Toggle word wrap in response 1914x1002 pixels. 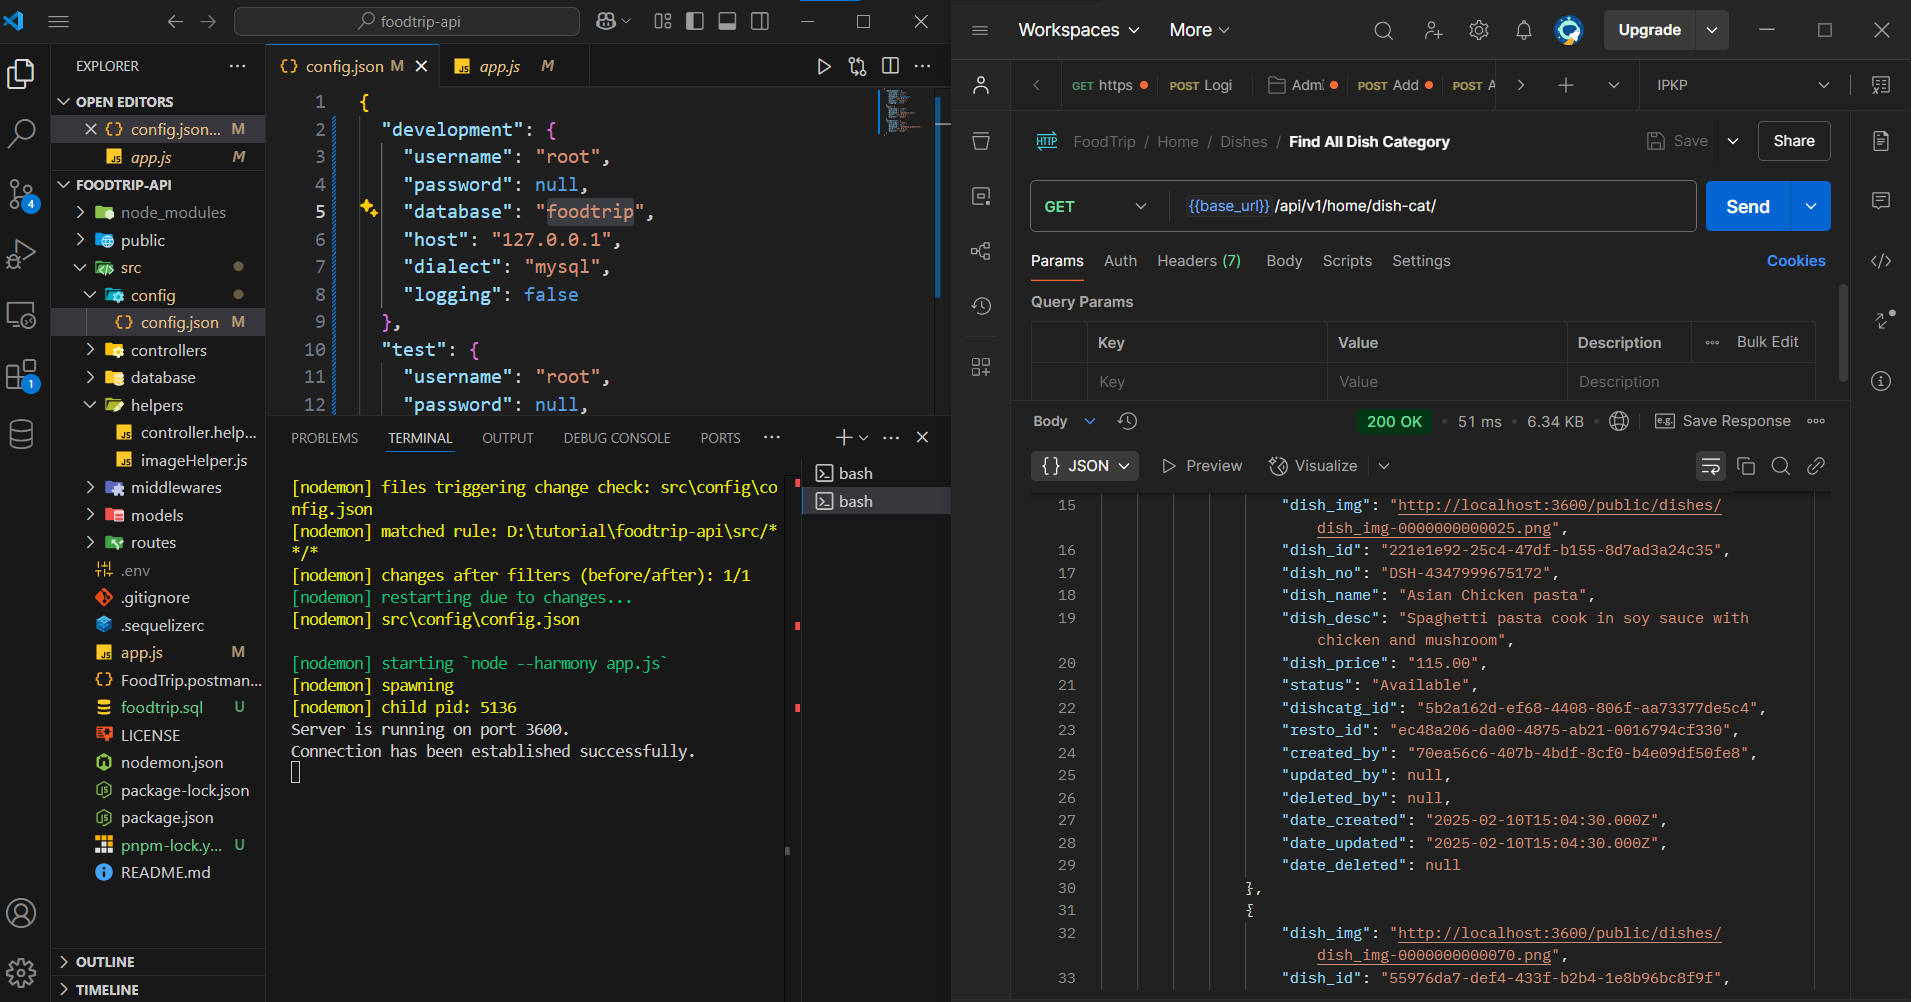click(1711, 466)
